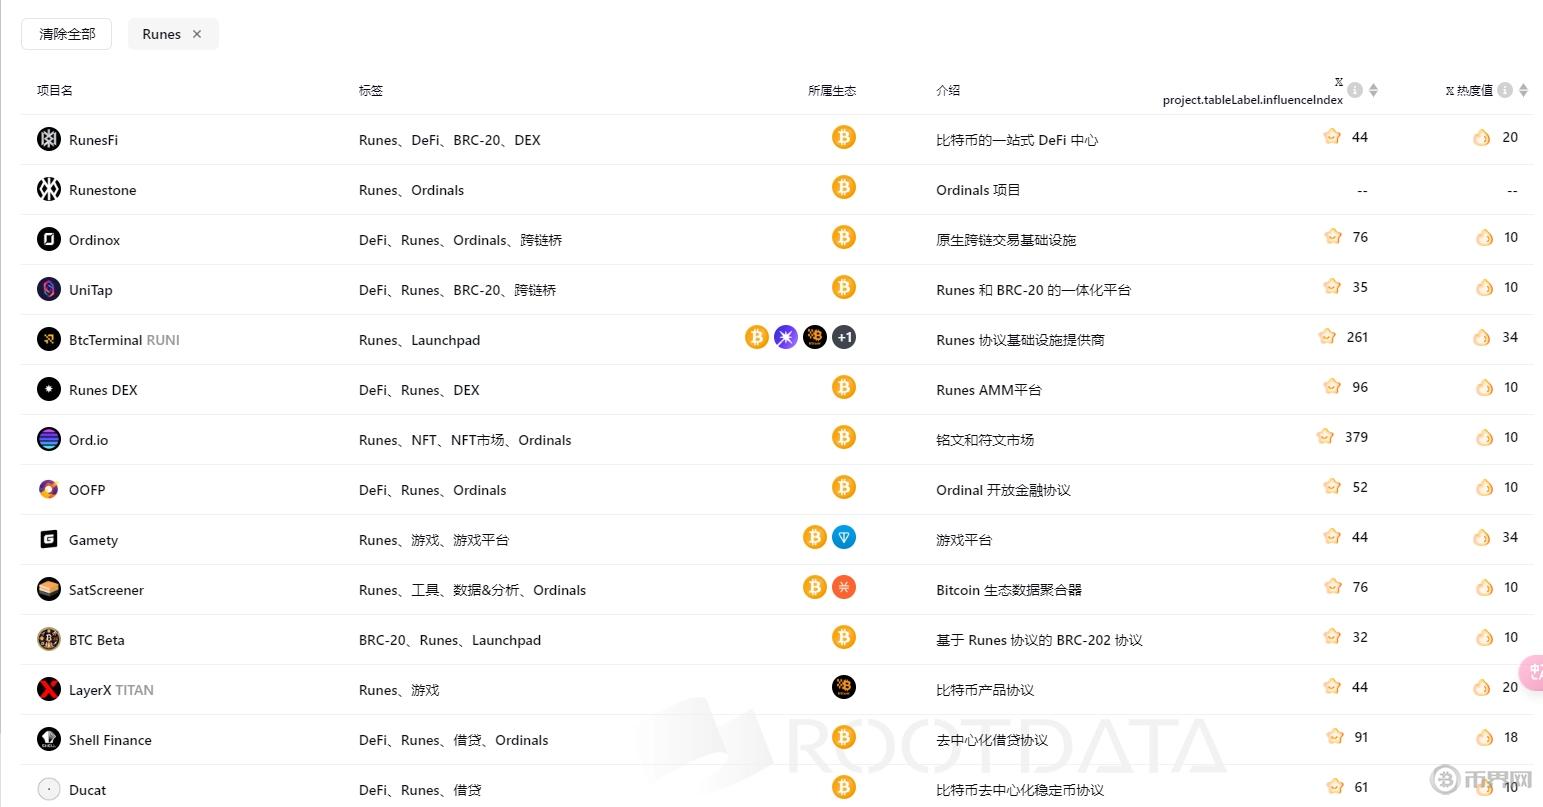Click the 清除全部 button

click(x=67, y=34)
